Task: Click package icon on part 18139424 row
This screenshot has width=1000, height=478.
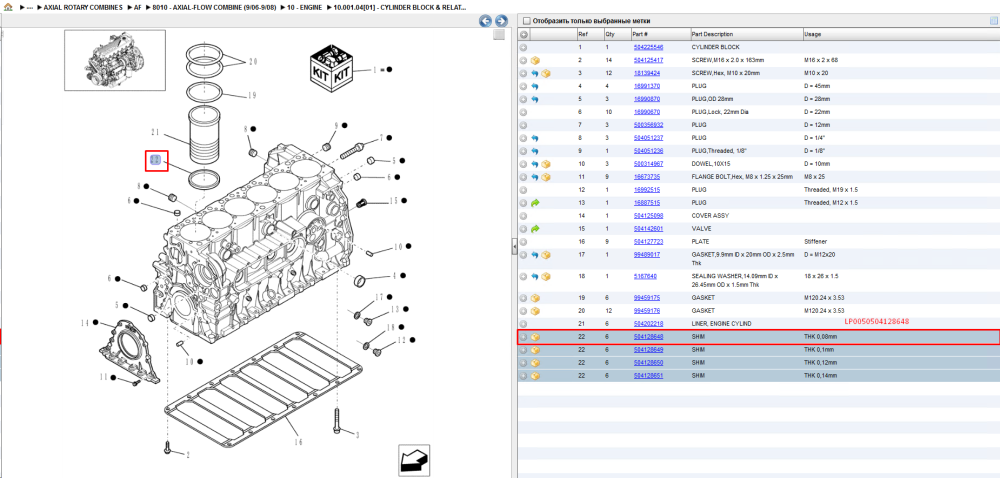Action: (x=545, y=73)
